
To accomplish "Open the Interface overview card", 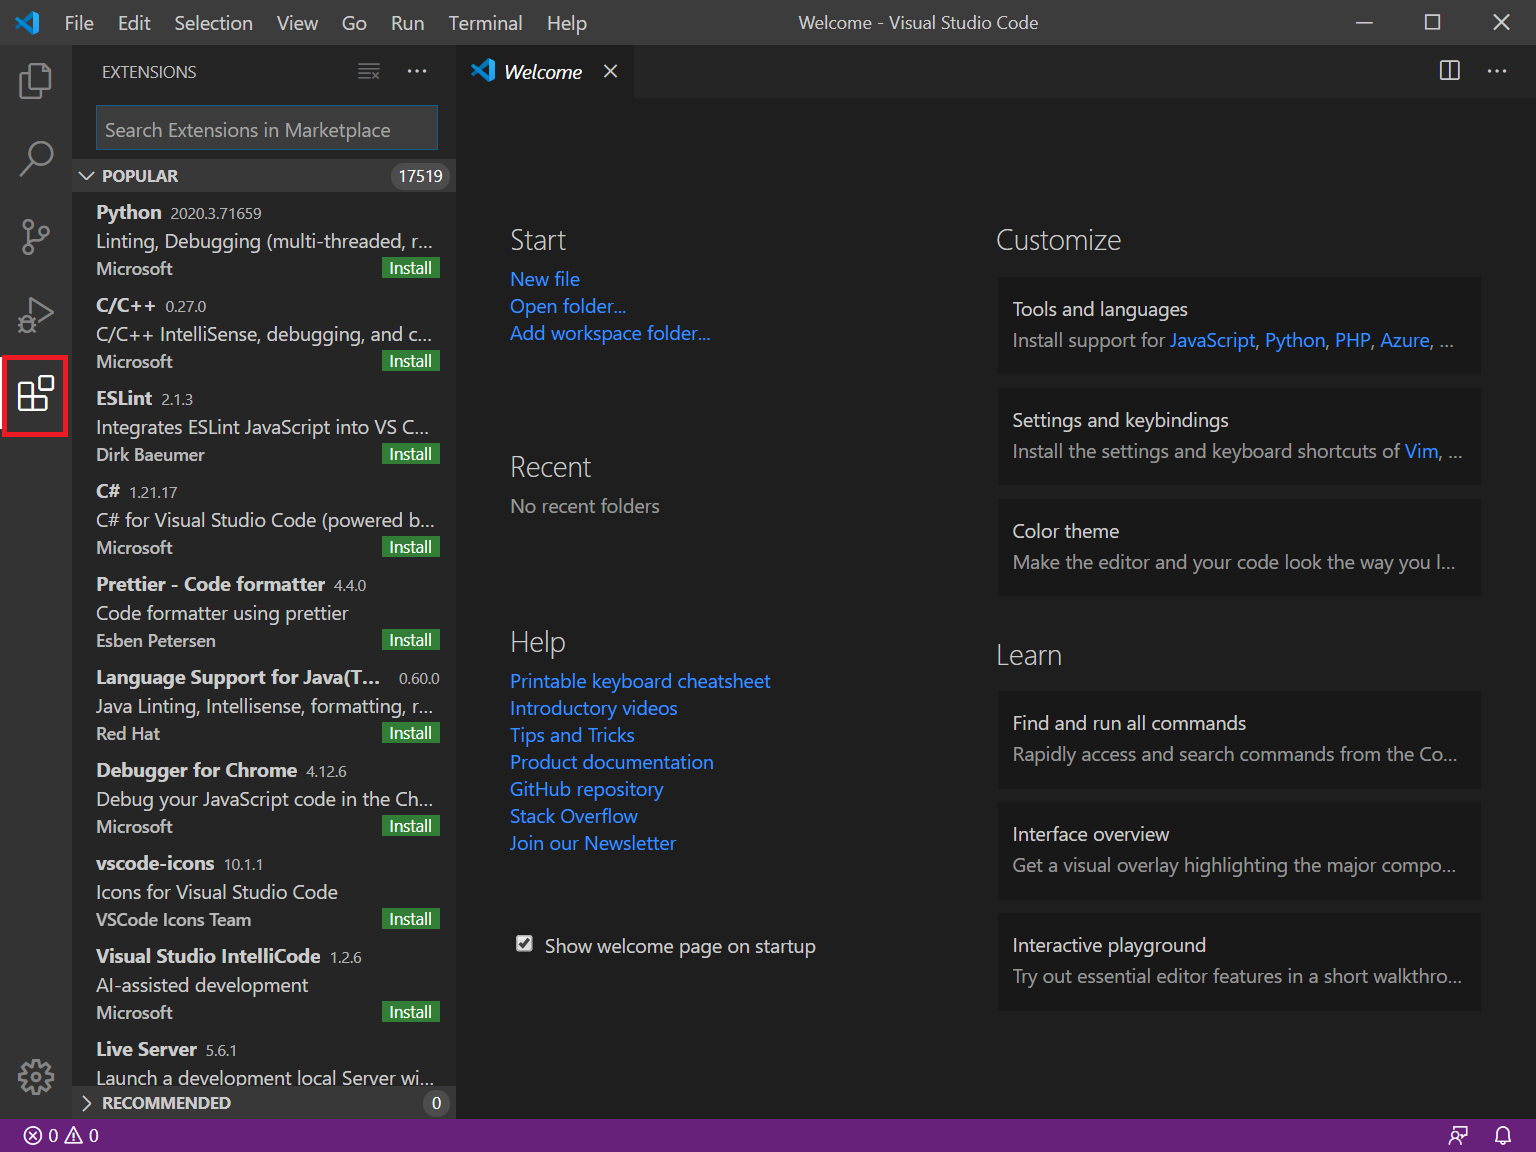I will [1239, 850].
